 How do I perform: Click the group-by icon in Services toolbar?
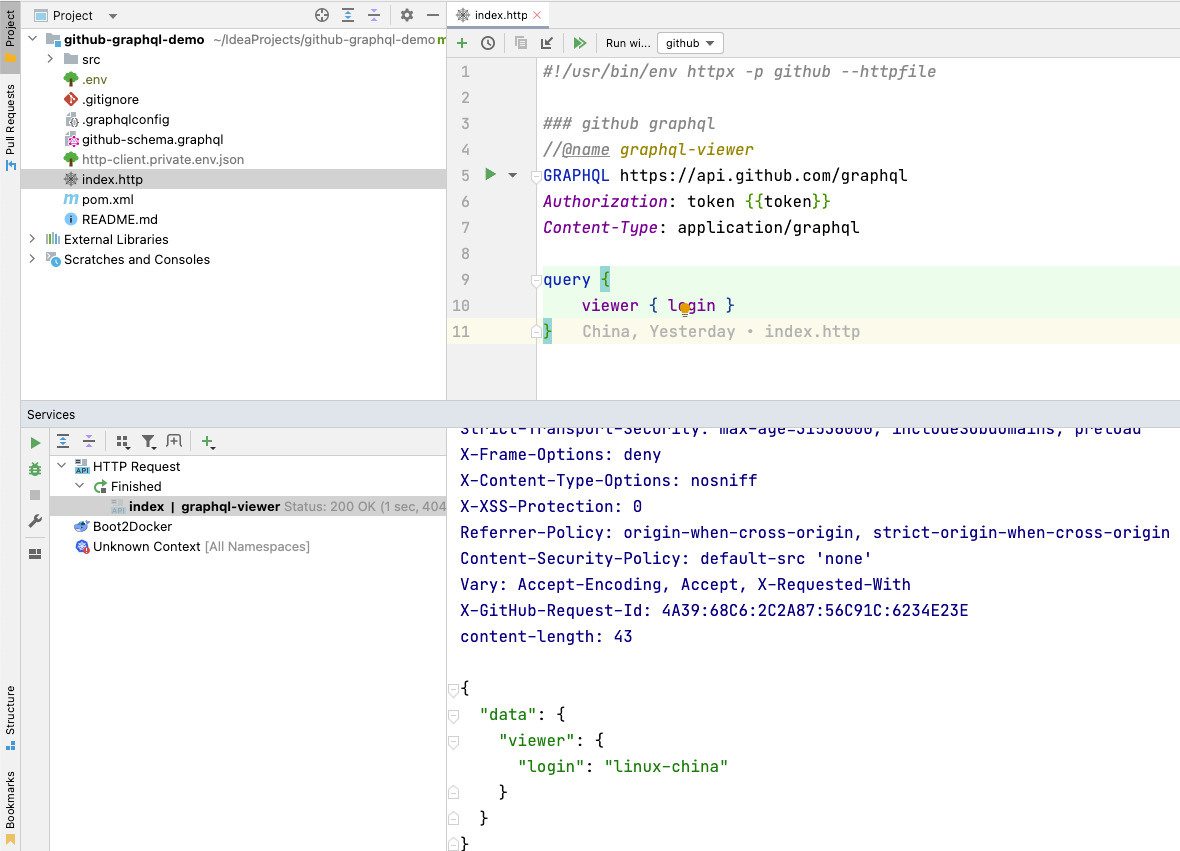point(121,441)
